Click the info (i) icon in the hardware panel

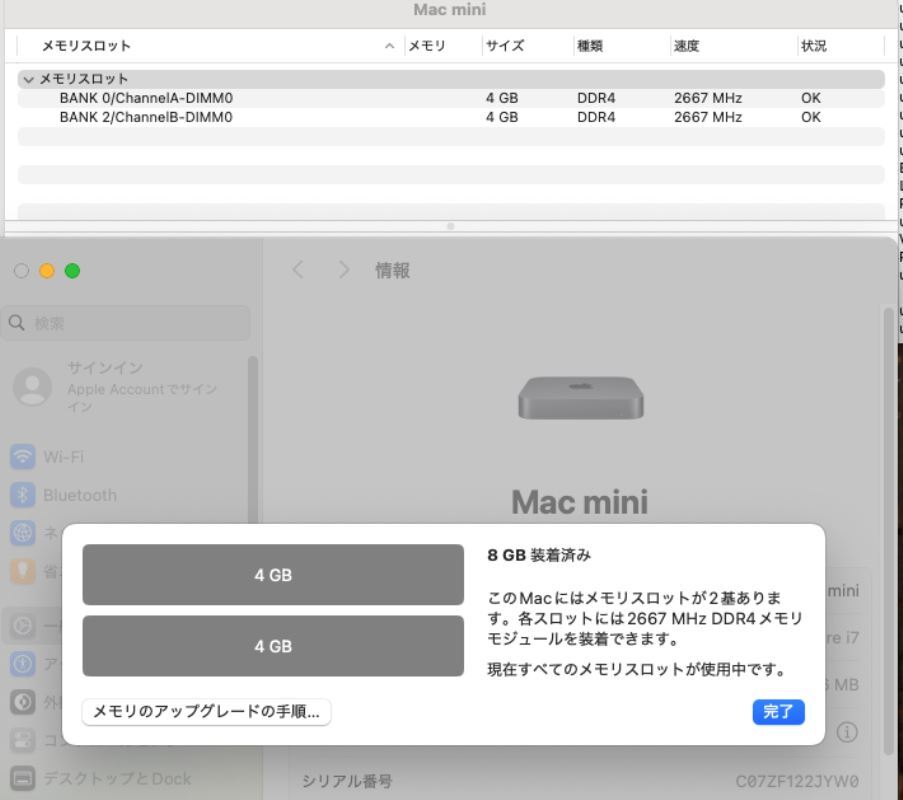click(847, 733)
